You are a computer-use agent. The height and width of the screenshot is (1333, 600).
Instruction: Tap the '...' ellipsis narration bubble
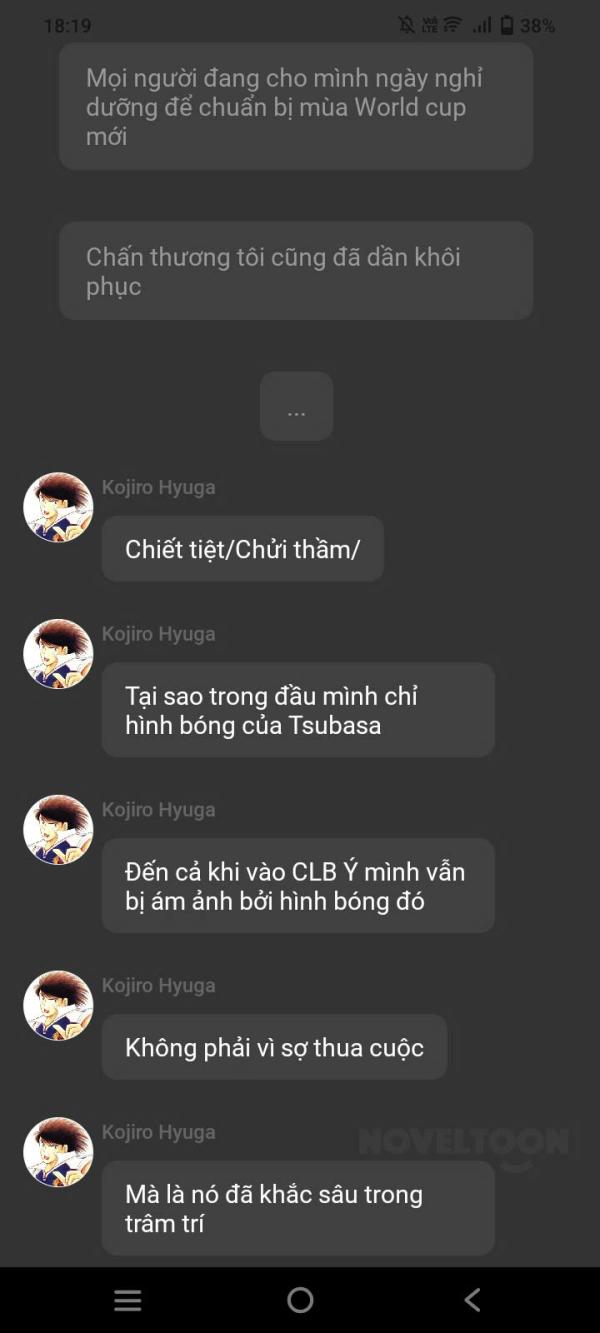[296, 406]
